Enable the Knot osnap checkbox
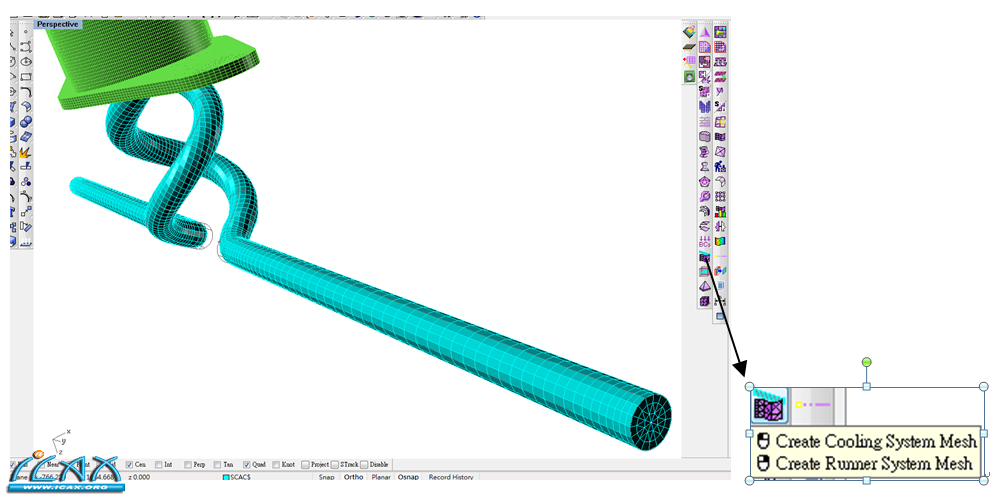The width and height of the screenshot is (1002, 499). (x=276, y=464)
